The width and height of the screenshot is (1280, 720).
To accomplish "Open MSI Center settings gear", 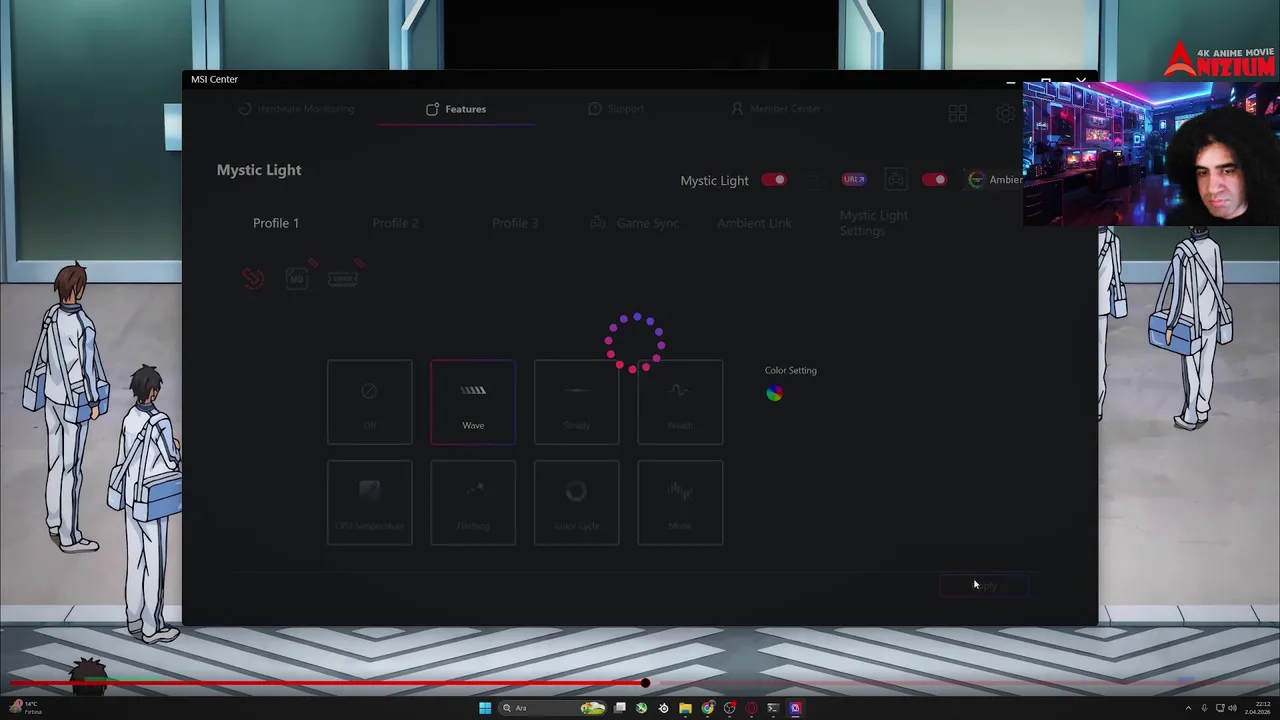I will [x=1006, y=114].
